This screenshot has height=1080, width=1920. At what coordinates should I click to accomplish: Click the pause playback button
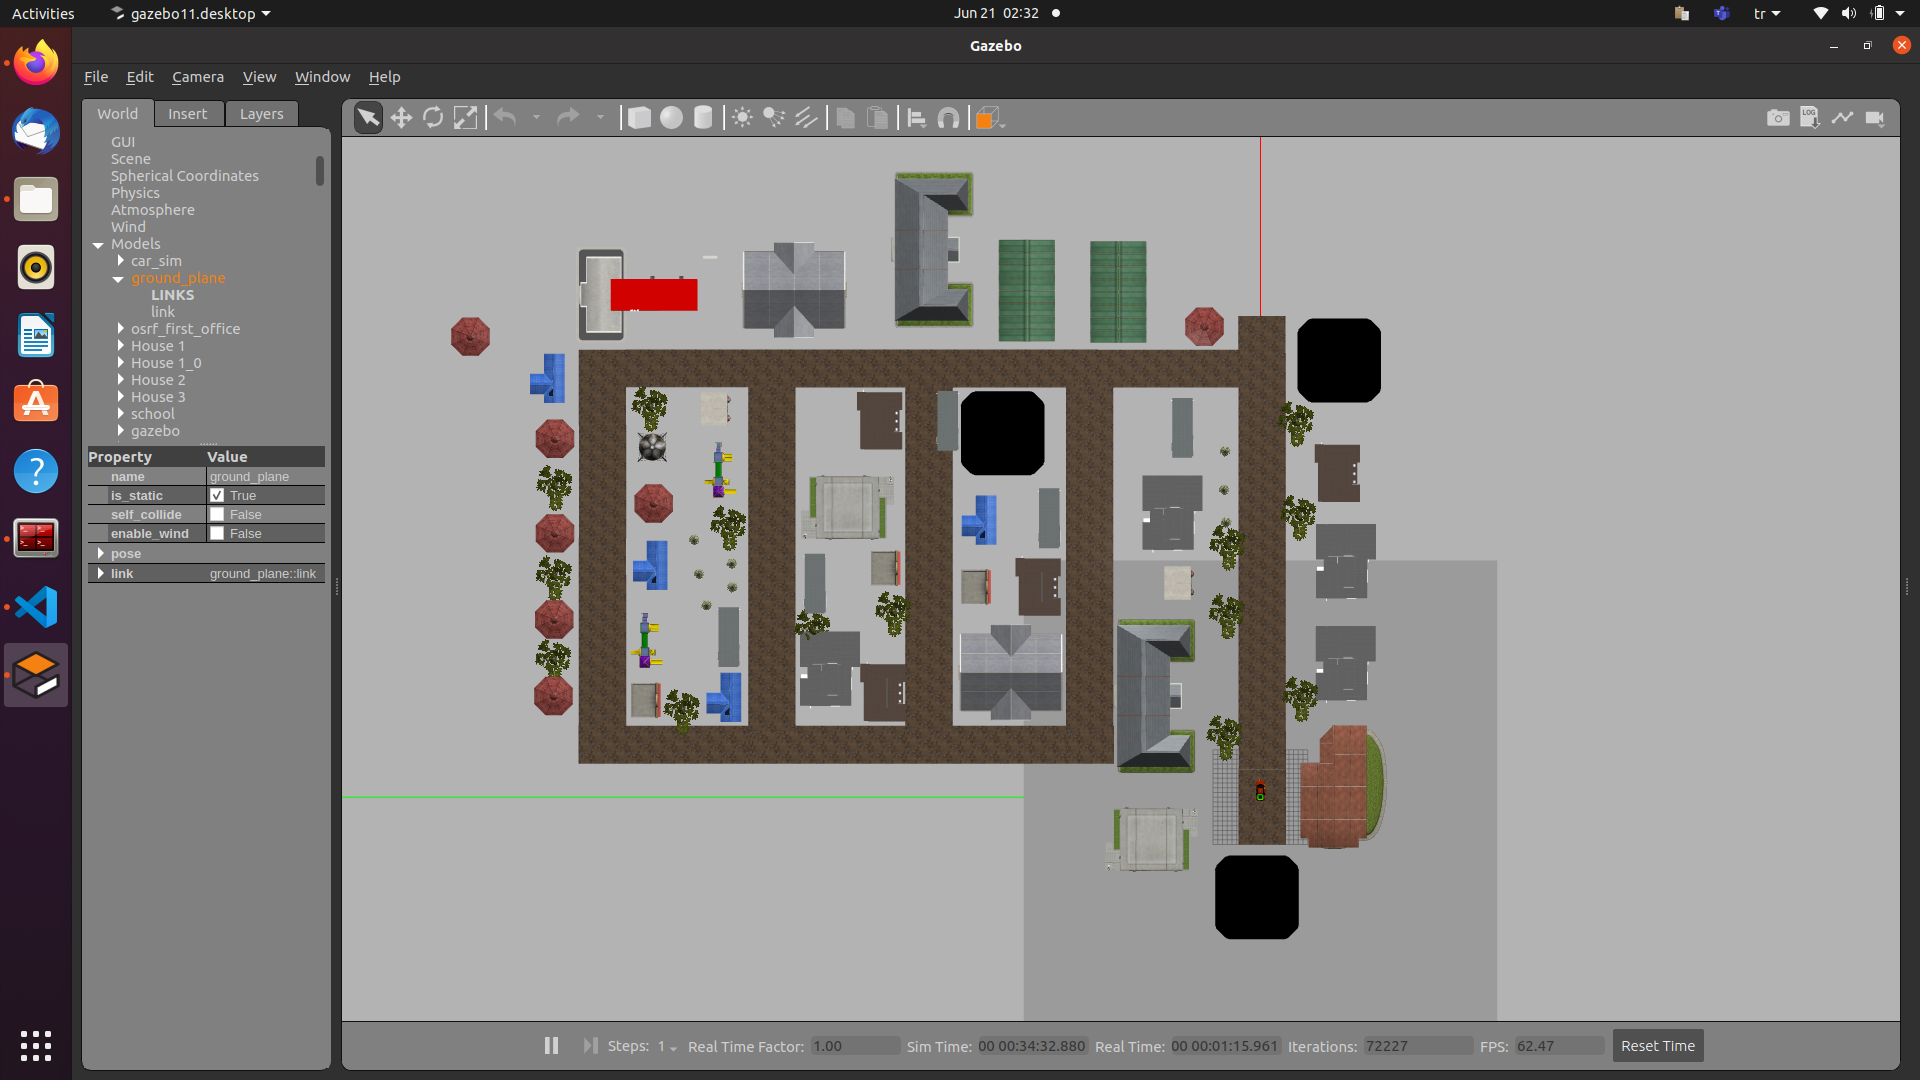coord(551,1044)
